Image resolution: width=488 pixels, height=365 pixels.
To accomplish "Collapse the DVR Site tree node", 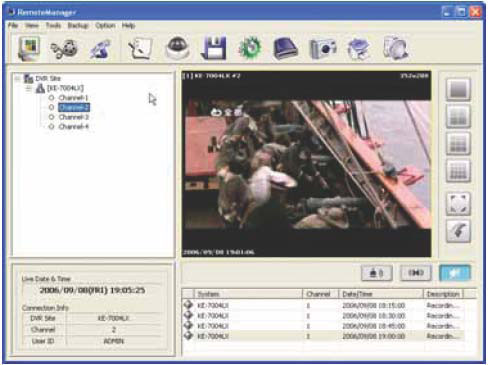I will tap(18, 79).
